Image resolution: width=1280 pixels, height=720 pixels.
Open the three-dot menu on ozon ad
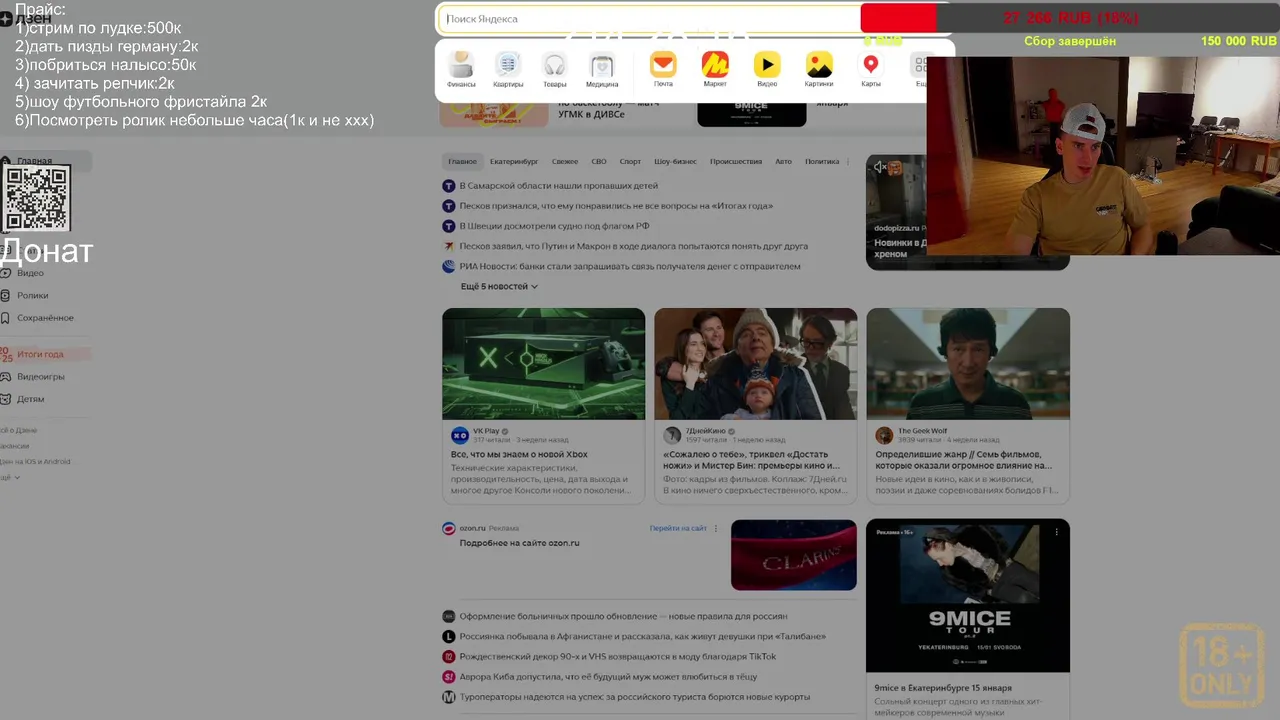(716, 528)
